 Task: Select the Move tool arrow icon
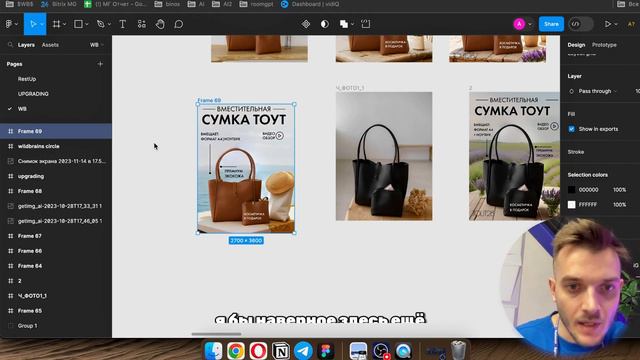(x=33, y=24)
